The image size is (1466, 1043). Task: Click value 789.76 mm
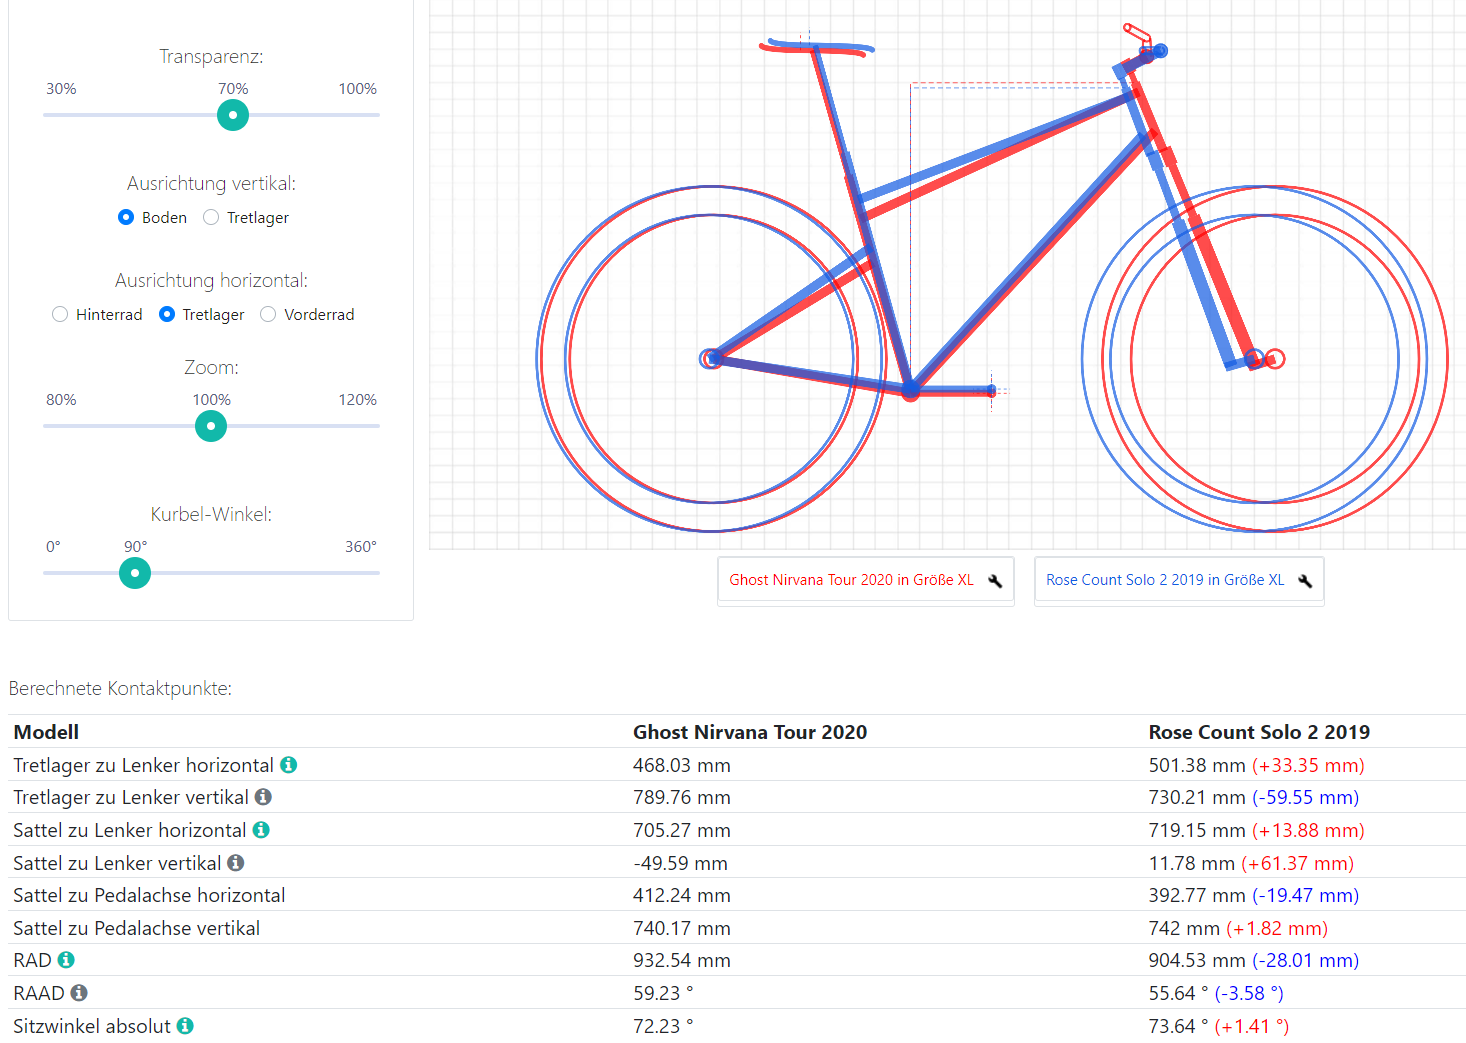[682, 797]
